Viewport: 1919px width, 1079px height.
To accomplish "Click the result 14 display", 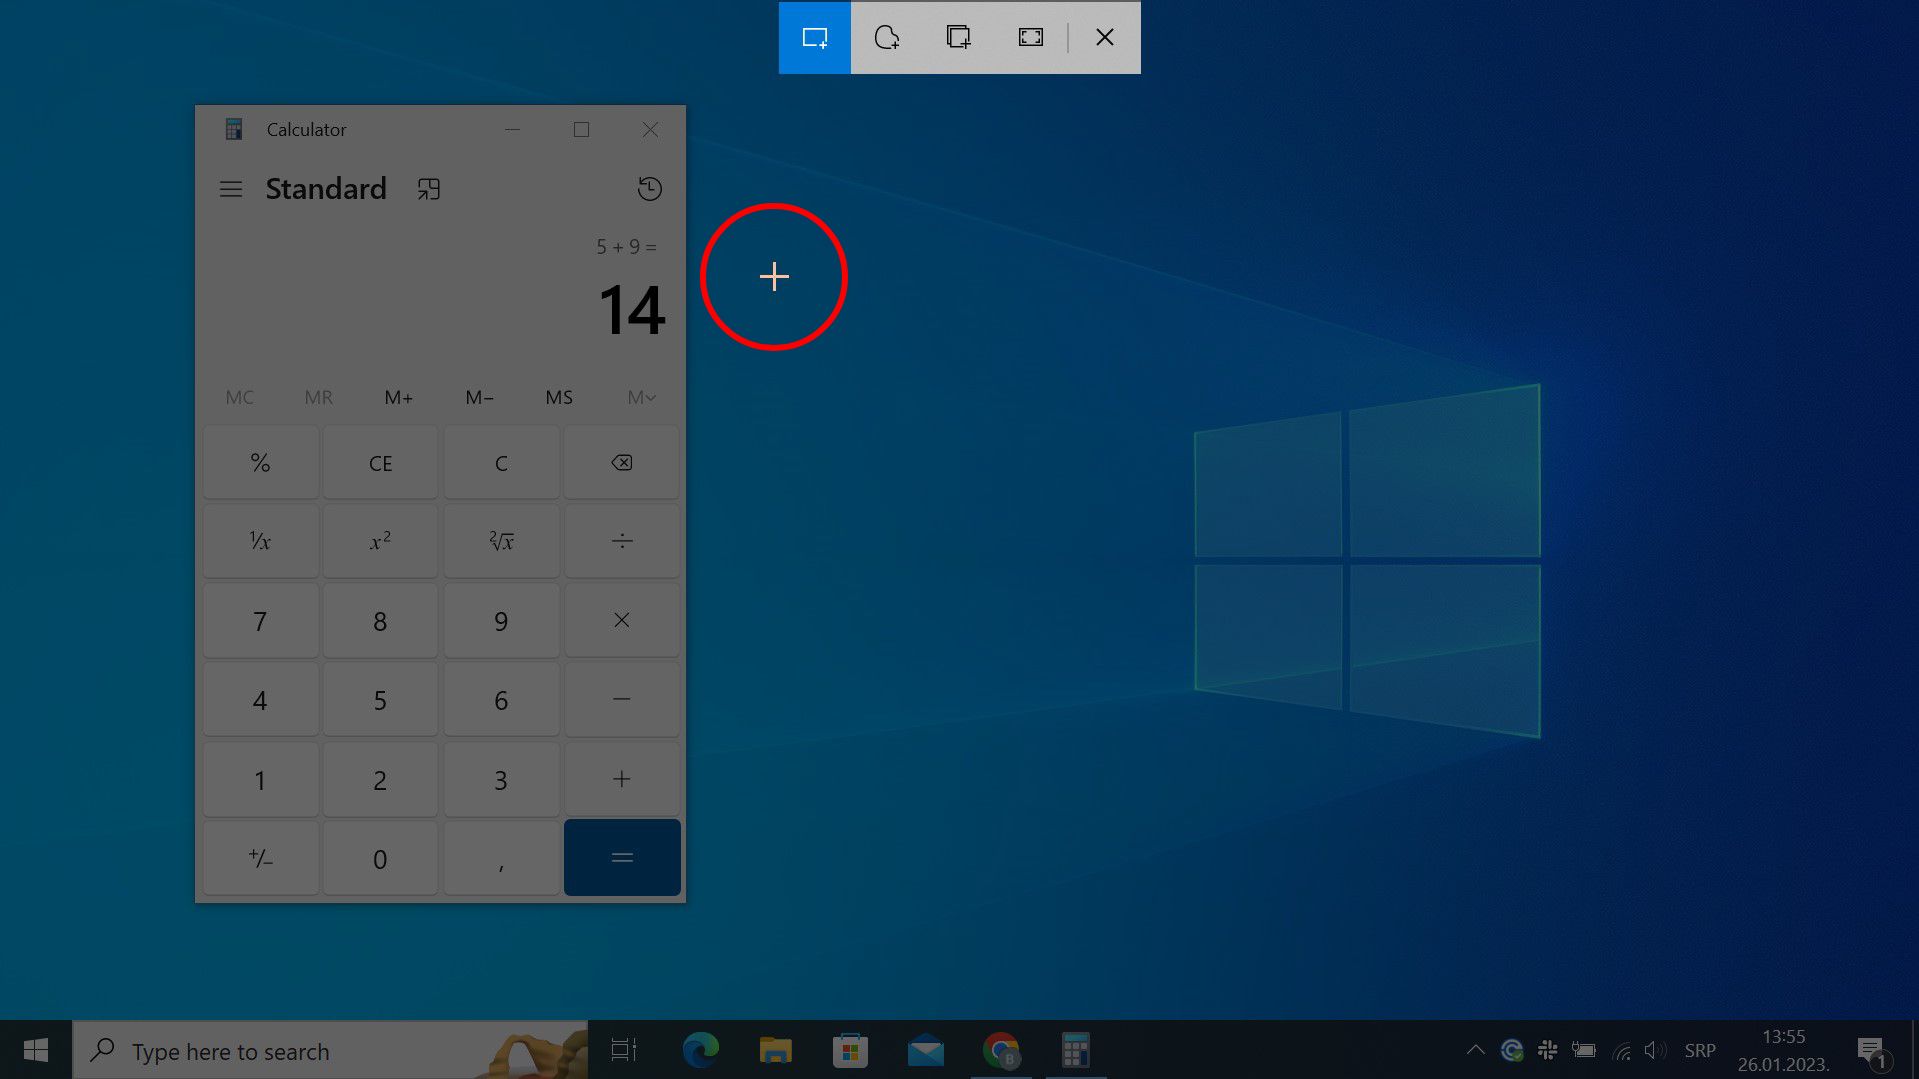I will tap(632, 311).
